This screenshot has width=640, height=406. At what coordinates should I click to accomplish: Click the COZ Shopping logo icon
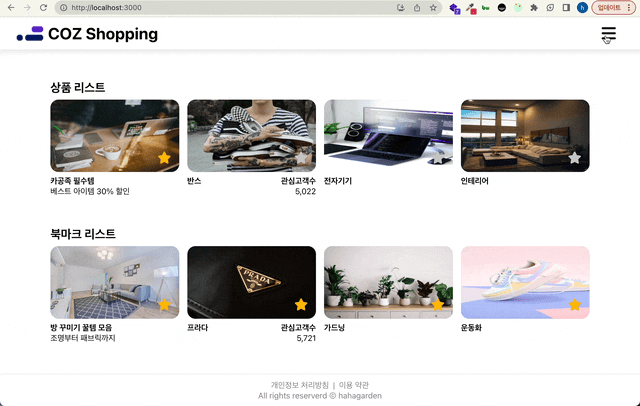click(x=30, y=34)
